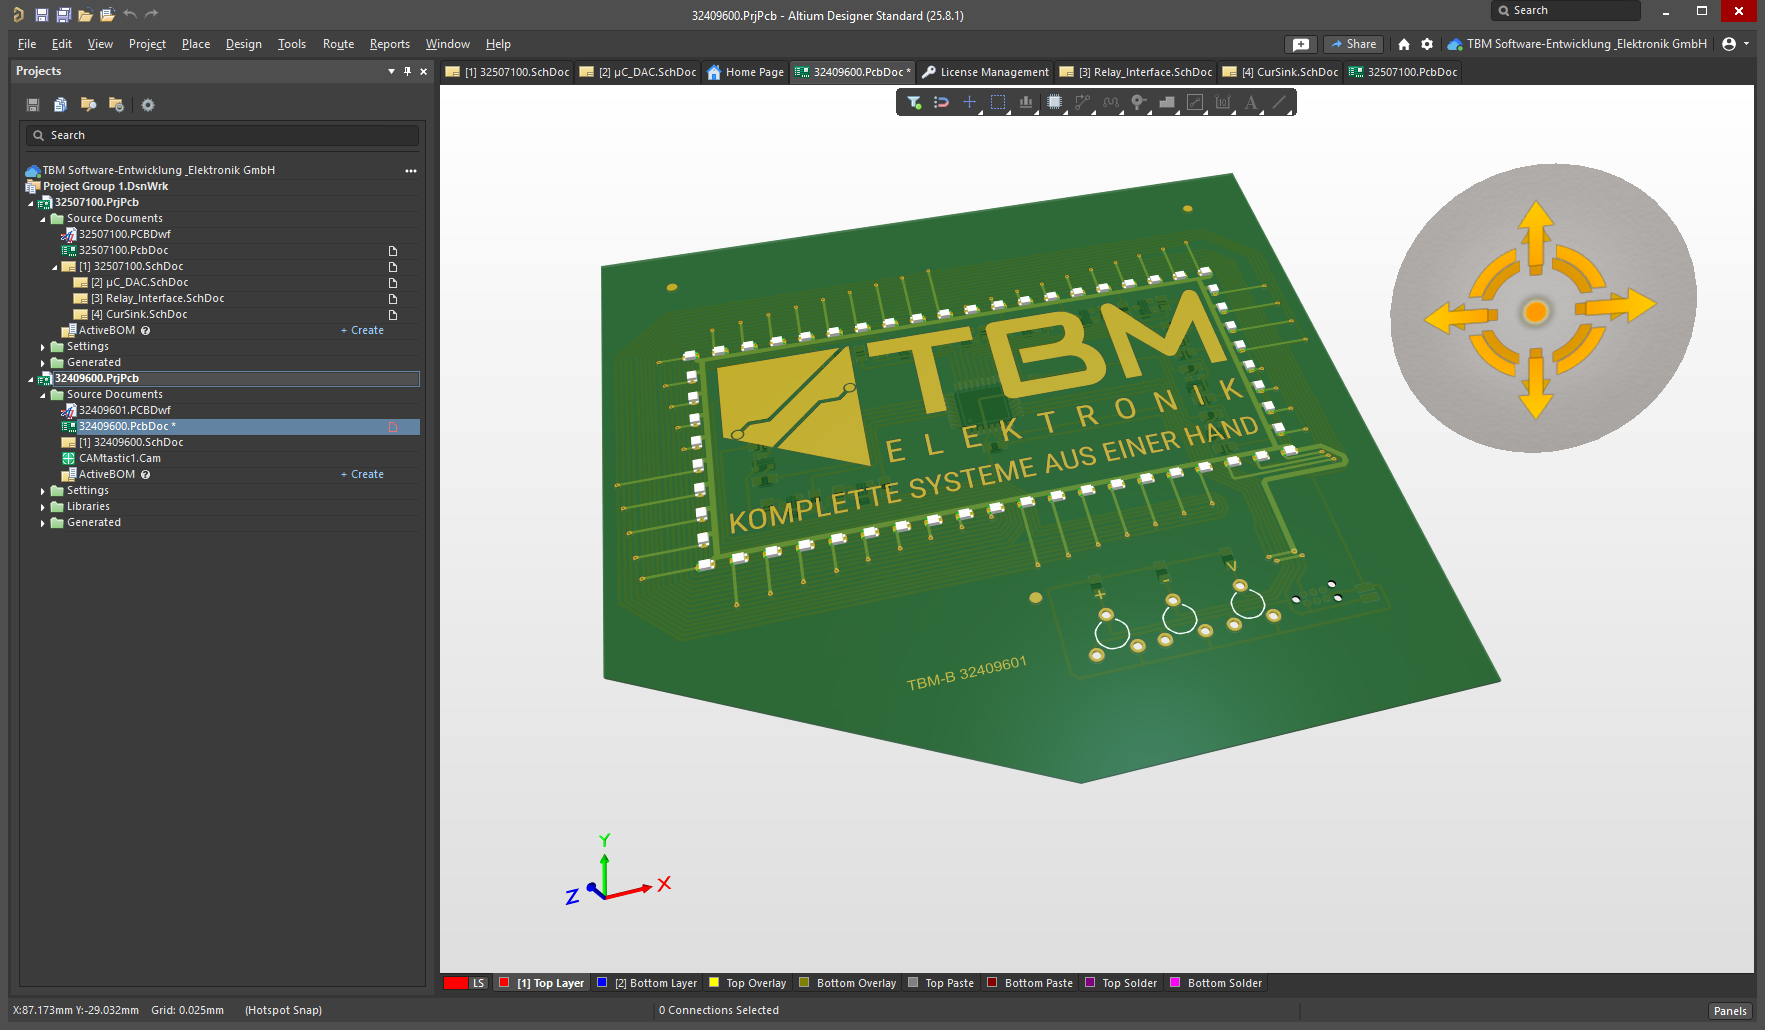Click the Bottom Layer blue color swatch
Image resolution: width=1765 pixels, height=1030 pixels.
click(602, 983)
